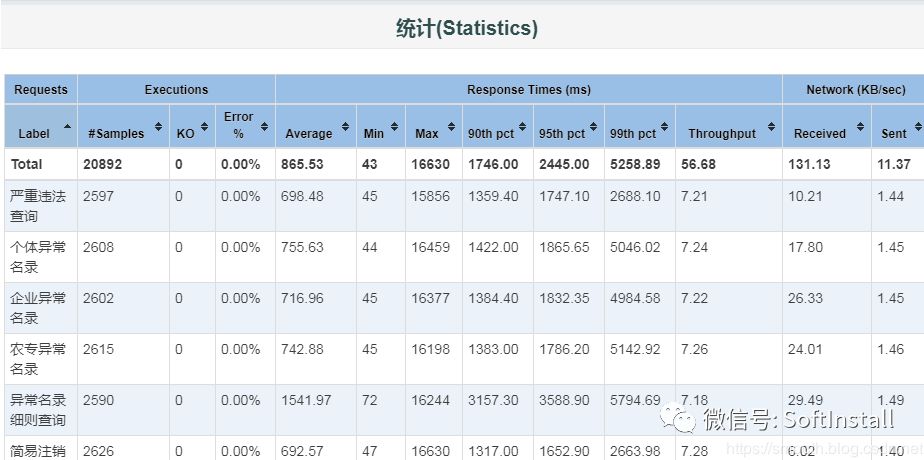
Task: Select min value 72
Action: click(369, 401)
